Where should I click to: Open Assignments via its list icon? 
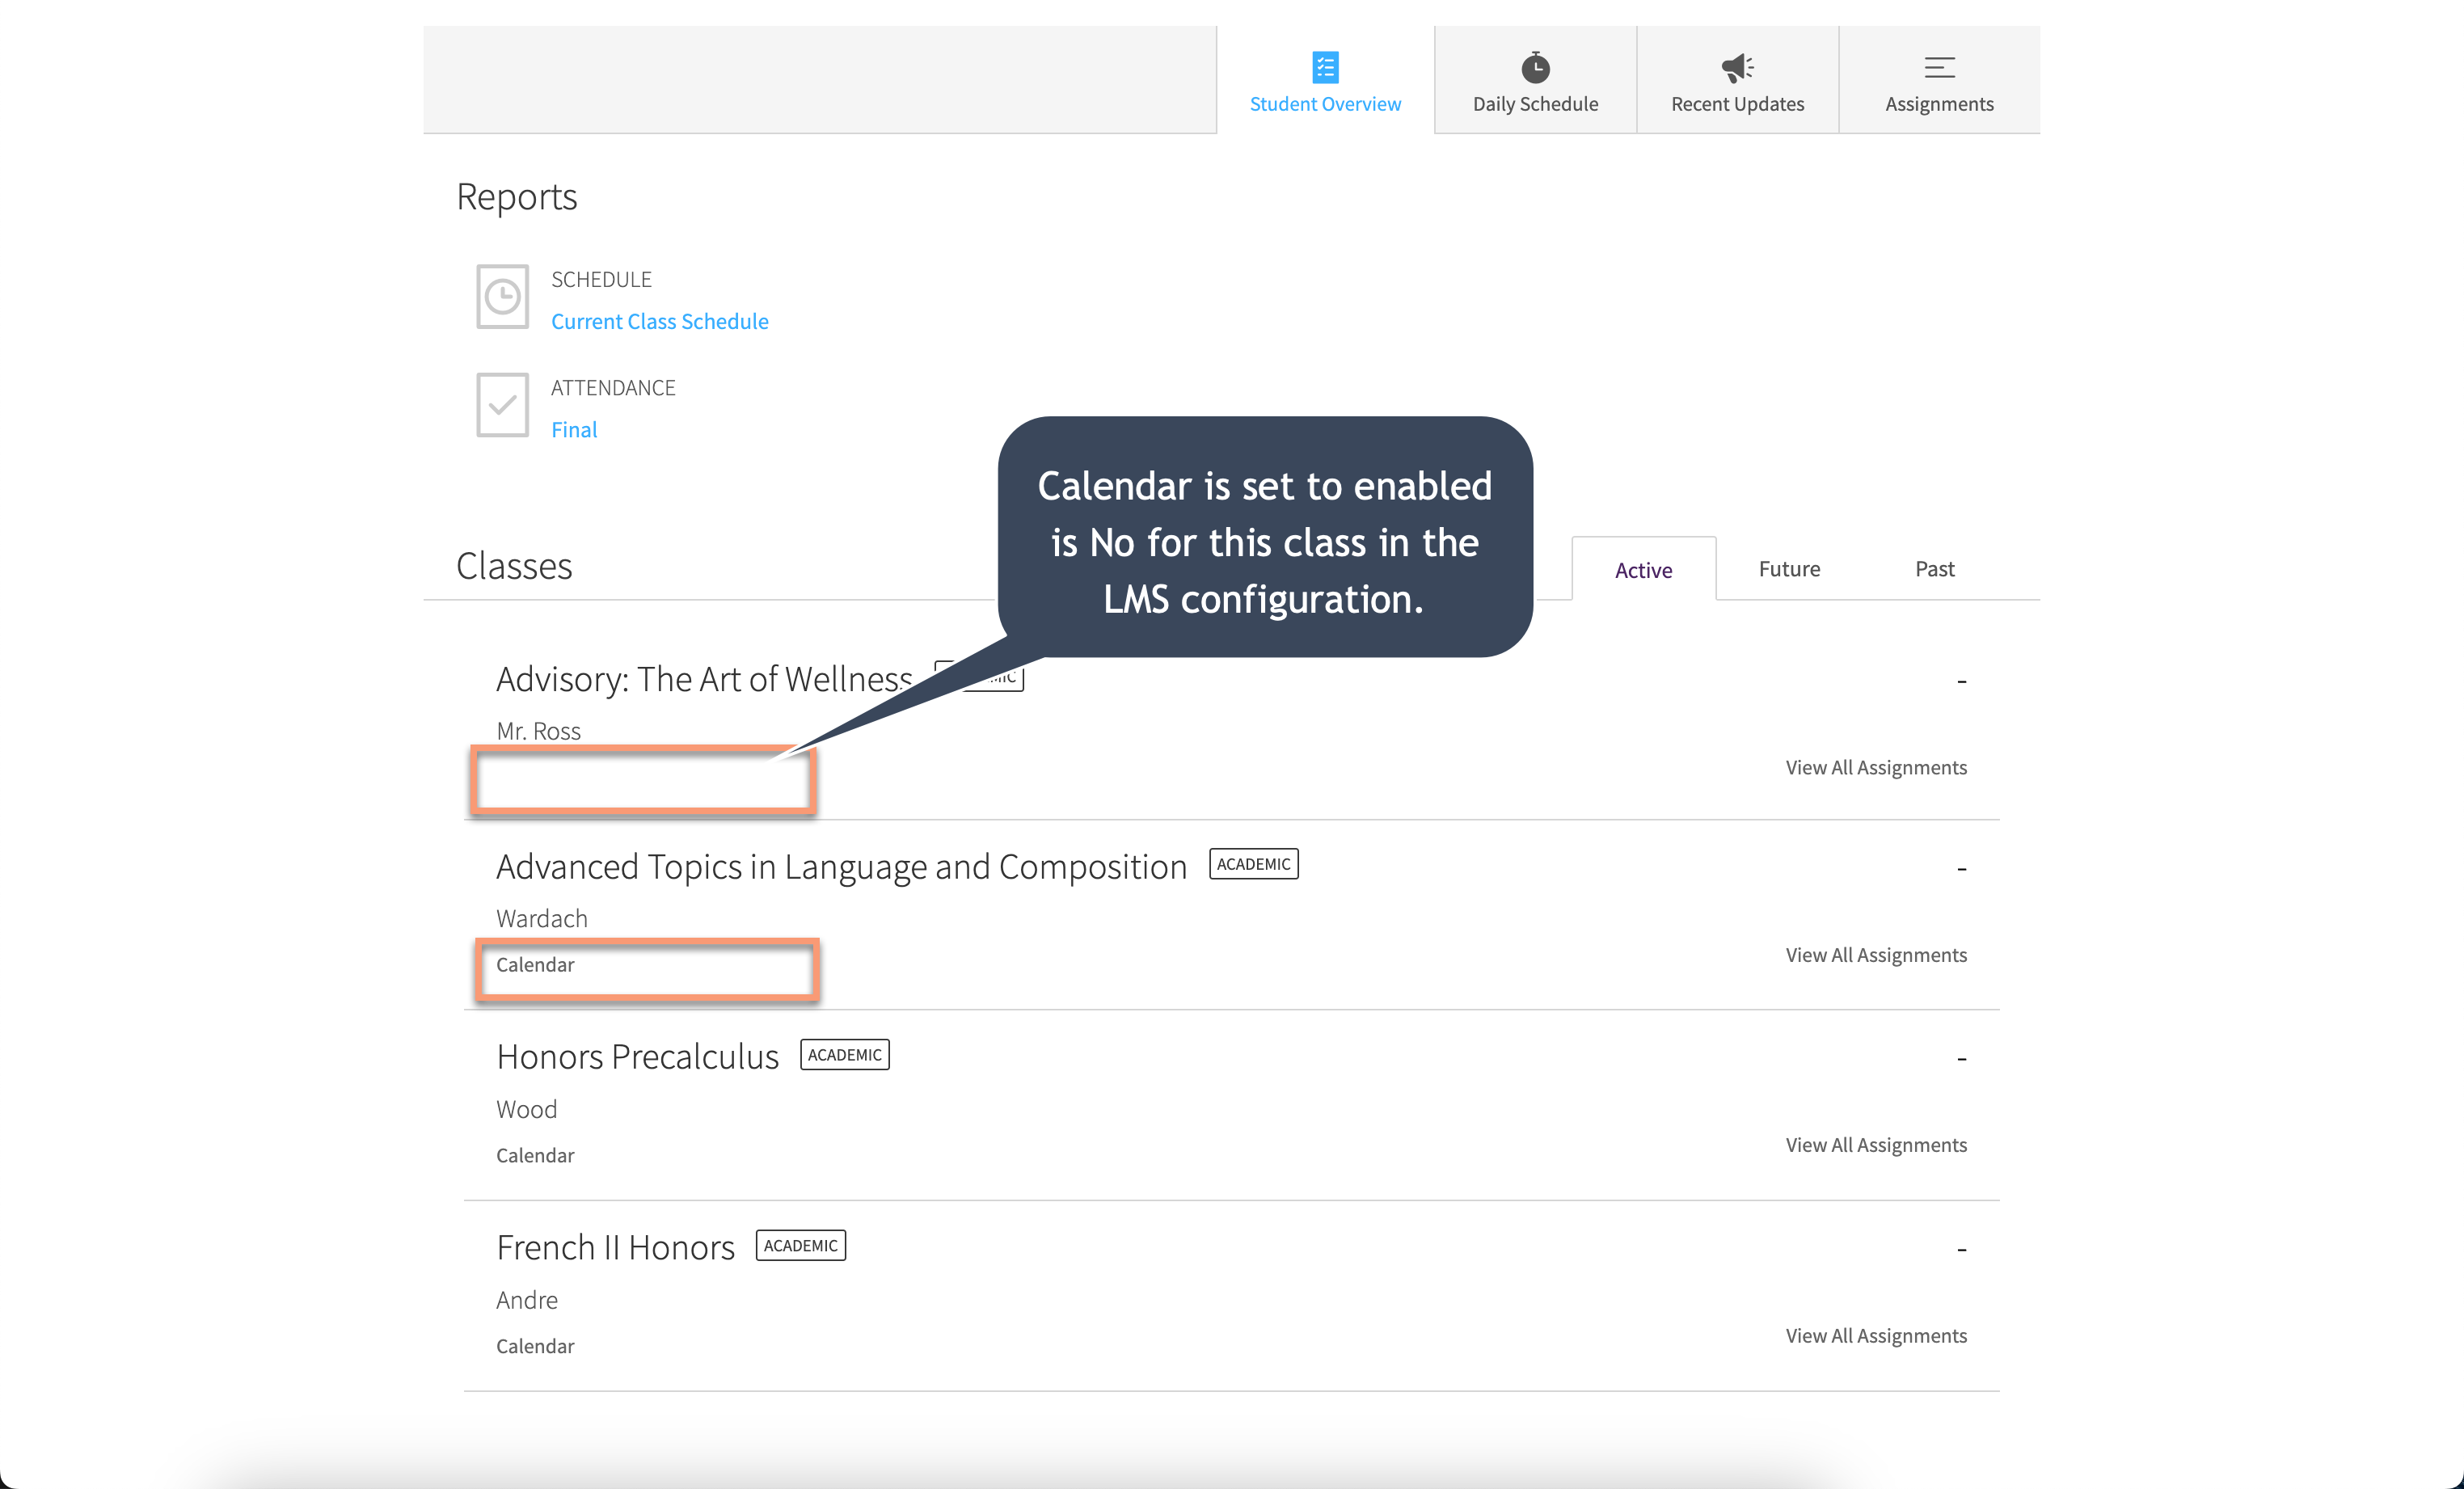[x=1938, y=67]
